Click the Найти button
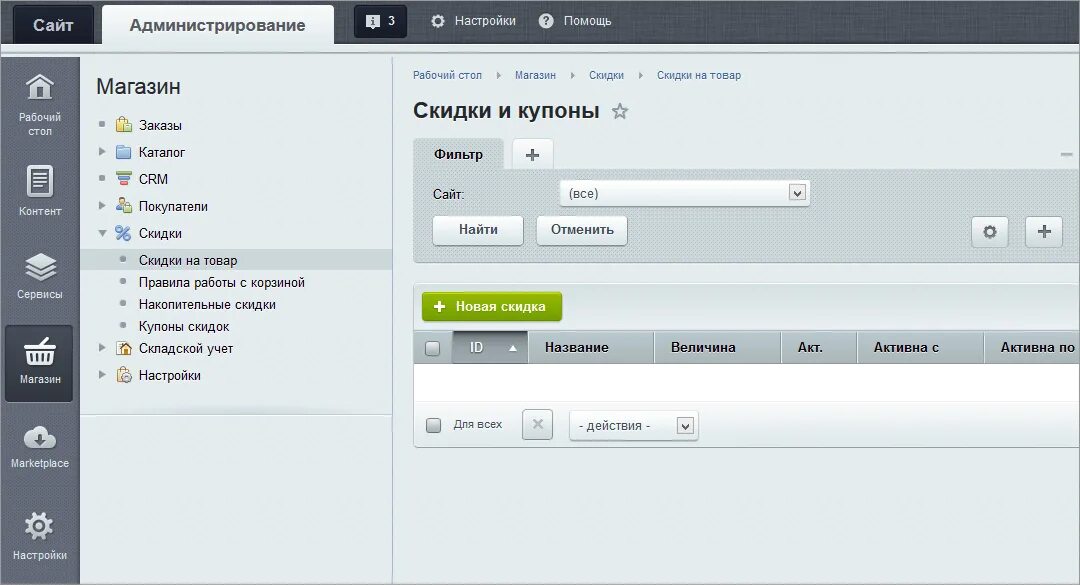The height and width of the screenshot is (585, 1080). click(478, 230)
